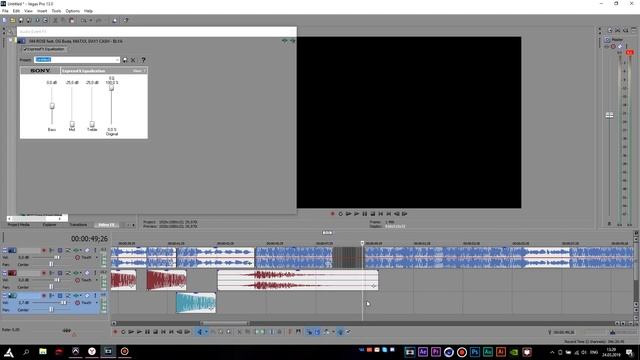This screenshot has width=640, height=360.
Task: Open a project with folder icon
Action: pyautogui.click(x=13, y=20)
